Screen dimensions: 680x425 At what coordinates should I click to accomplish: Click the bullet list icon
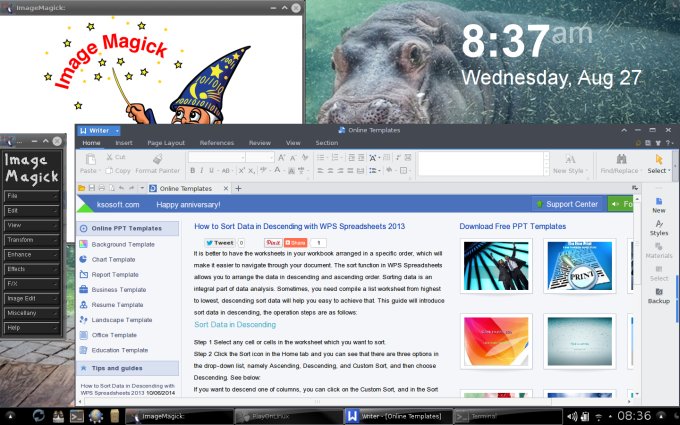(x=320, y=157)
